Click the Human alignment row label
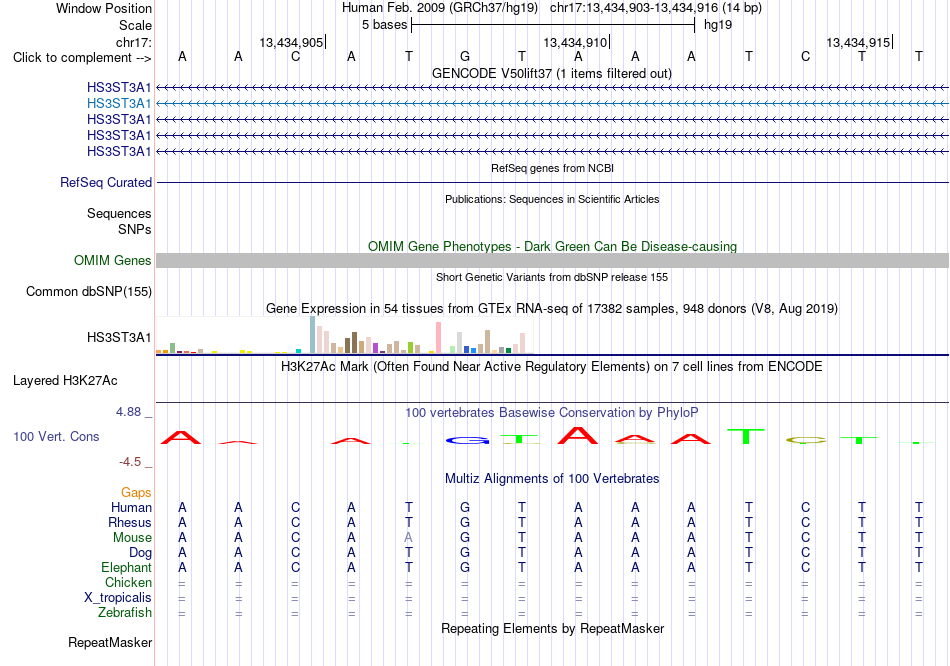 (131, 507)
